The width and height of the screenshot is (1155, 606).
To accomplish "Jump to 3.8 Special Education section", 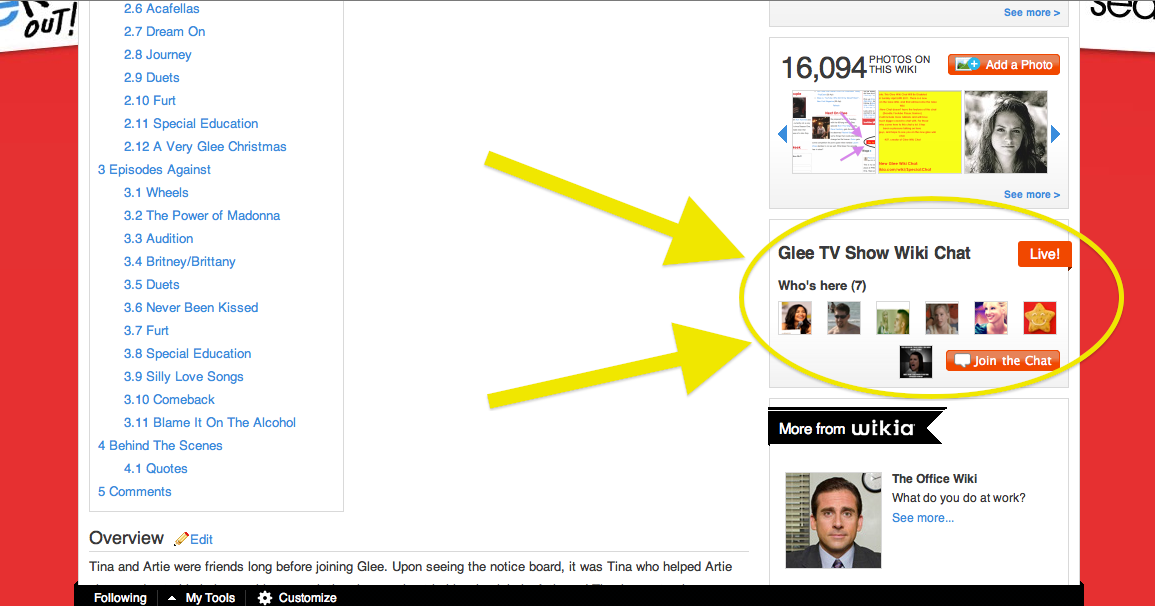I will [x=187, y=353].
